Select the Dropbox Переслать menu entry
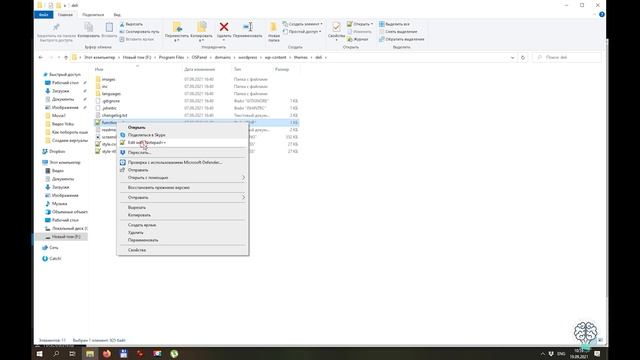The width and height of the screenshot is (640, 360). pos(183,152)
